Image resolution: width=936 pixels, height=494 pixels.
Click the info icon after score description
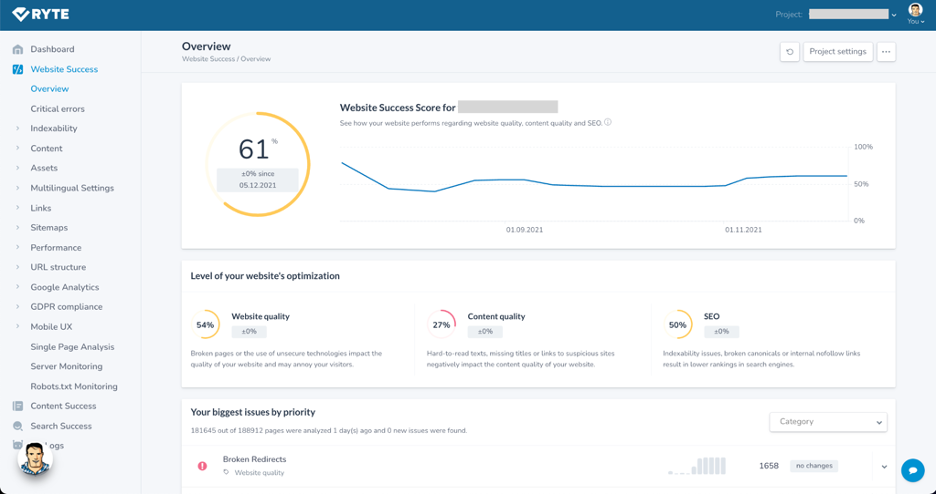coord(608,123)
